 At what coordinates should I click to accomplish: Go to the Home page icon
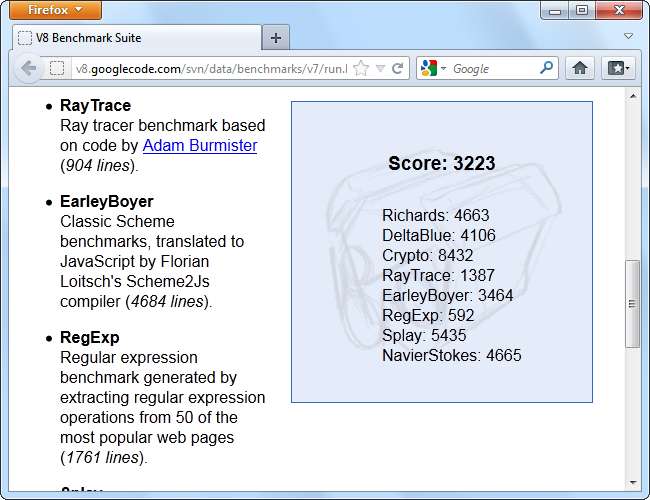click(579, 69)
